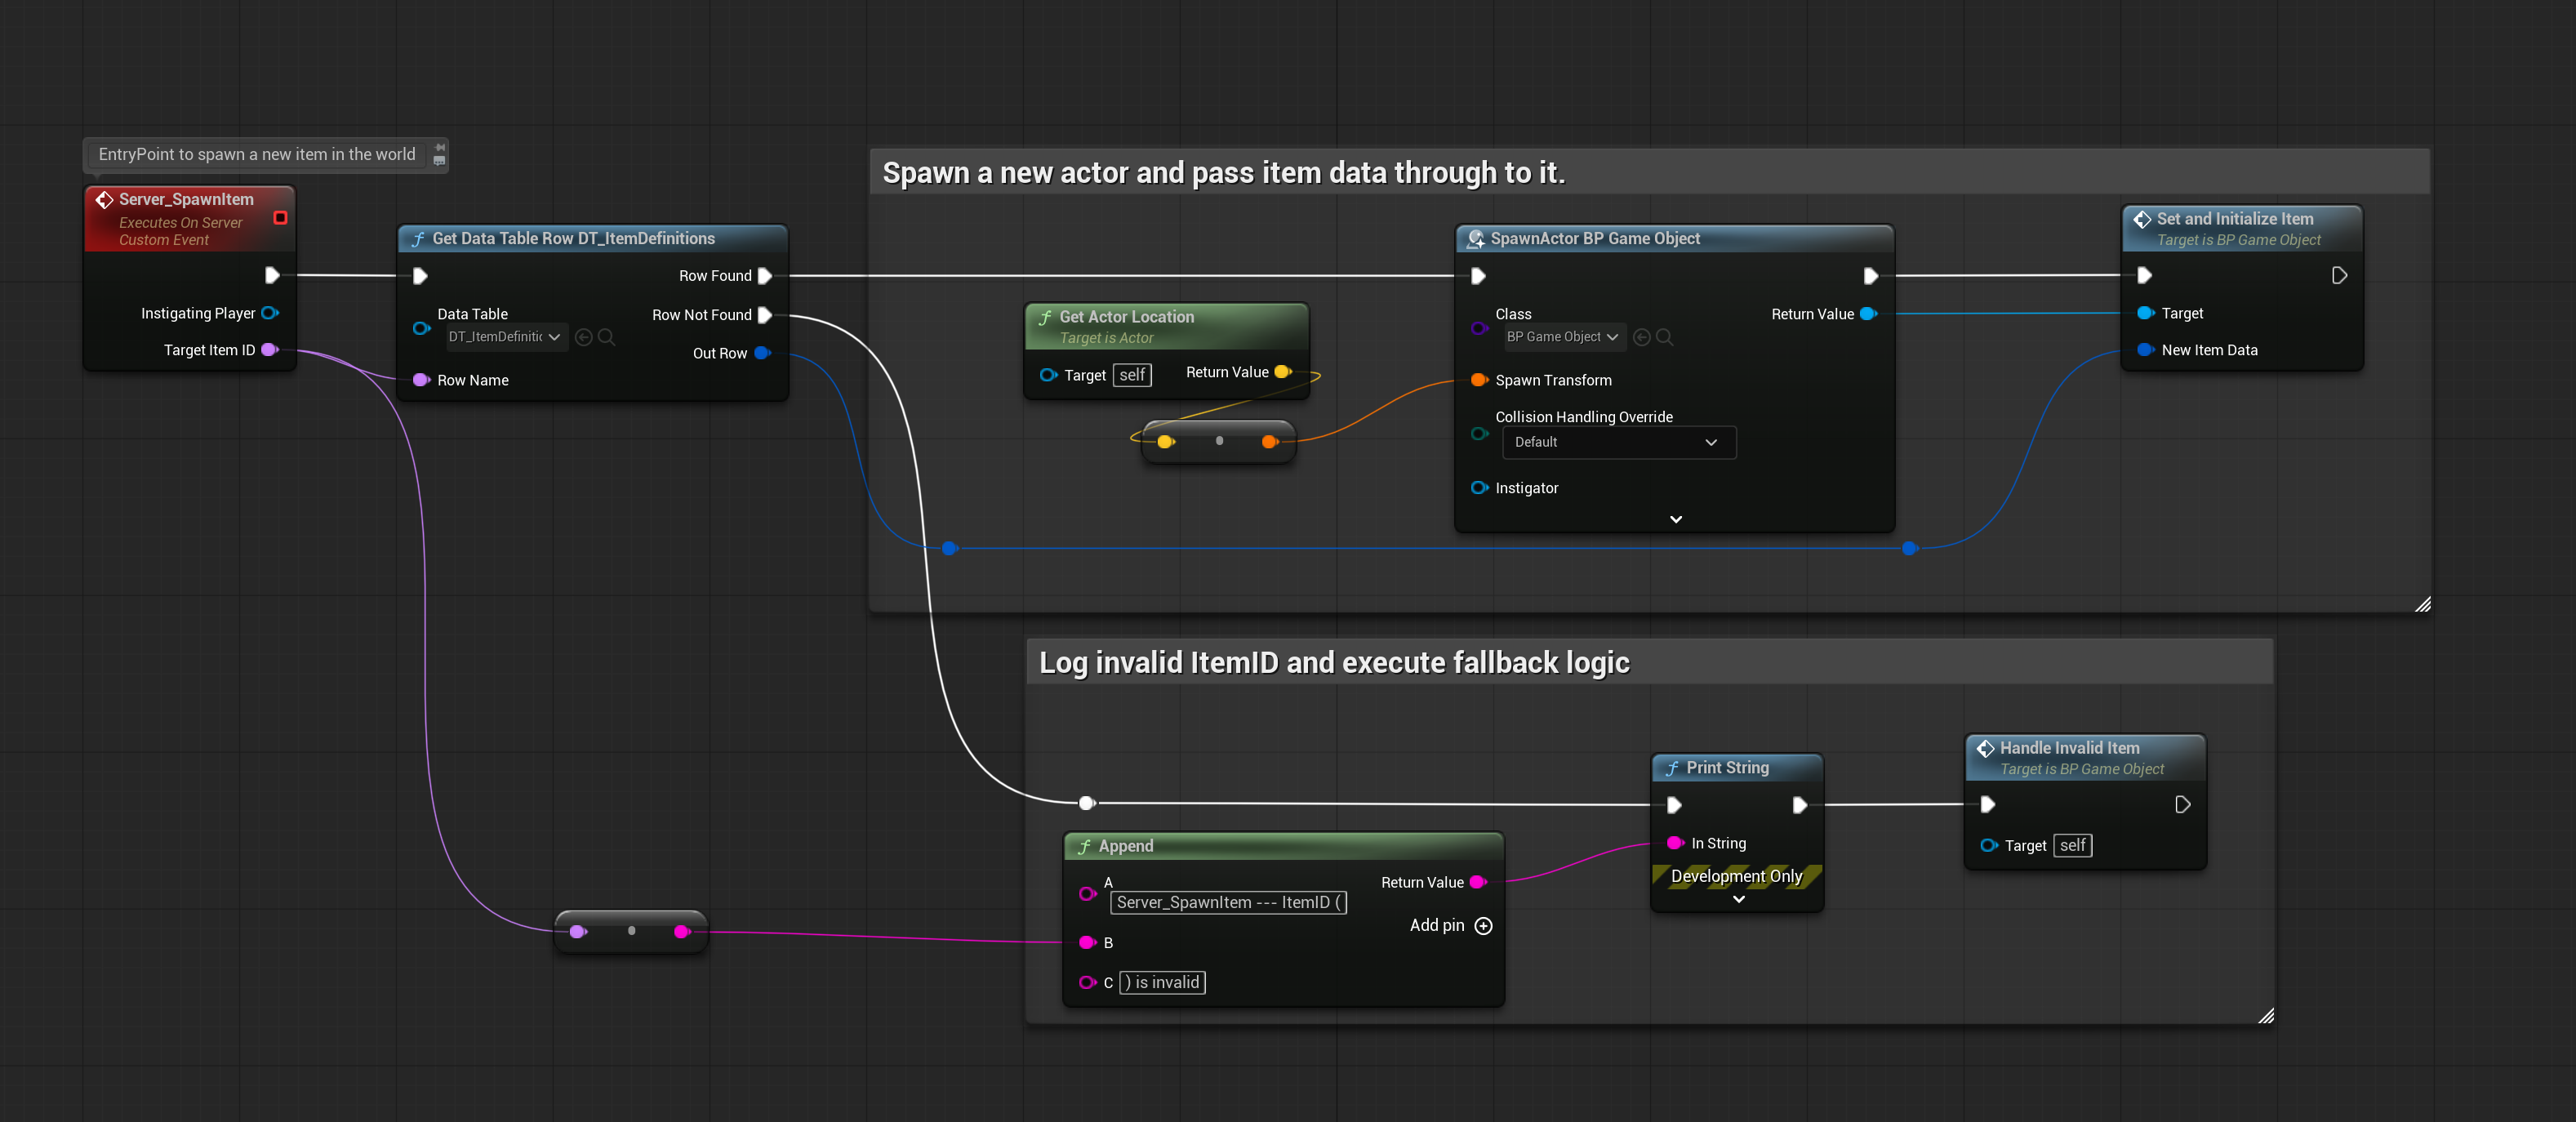The image size is (2576, 1122).
Task: Click the Print String output exec pin
Action: (1799, 805)
